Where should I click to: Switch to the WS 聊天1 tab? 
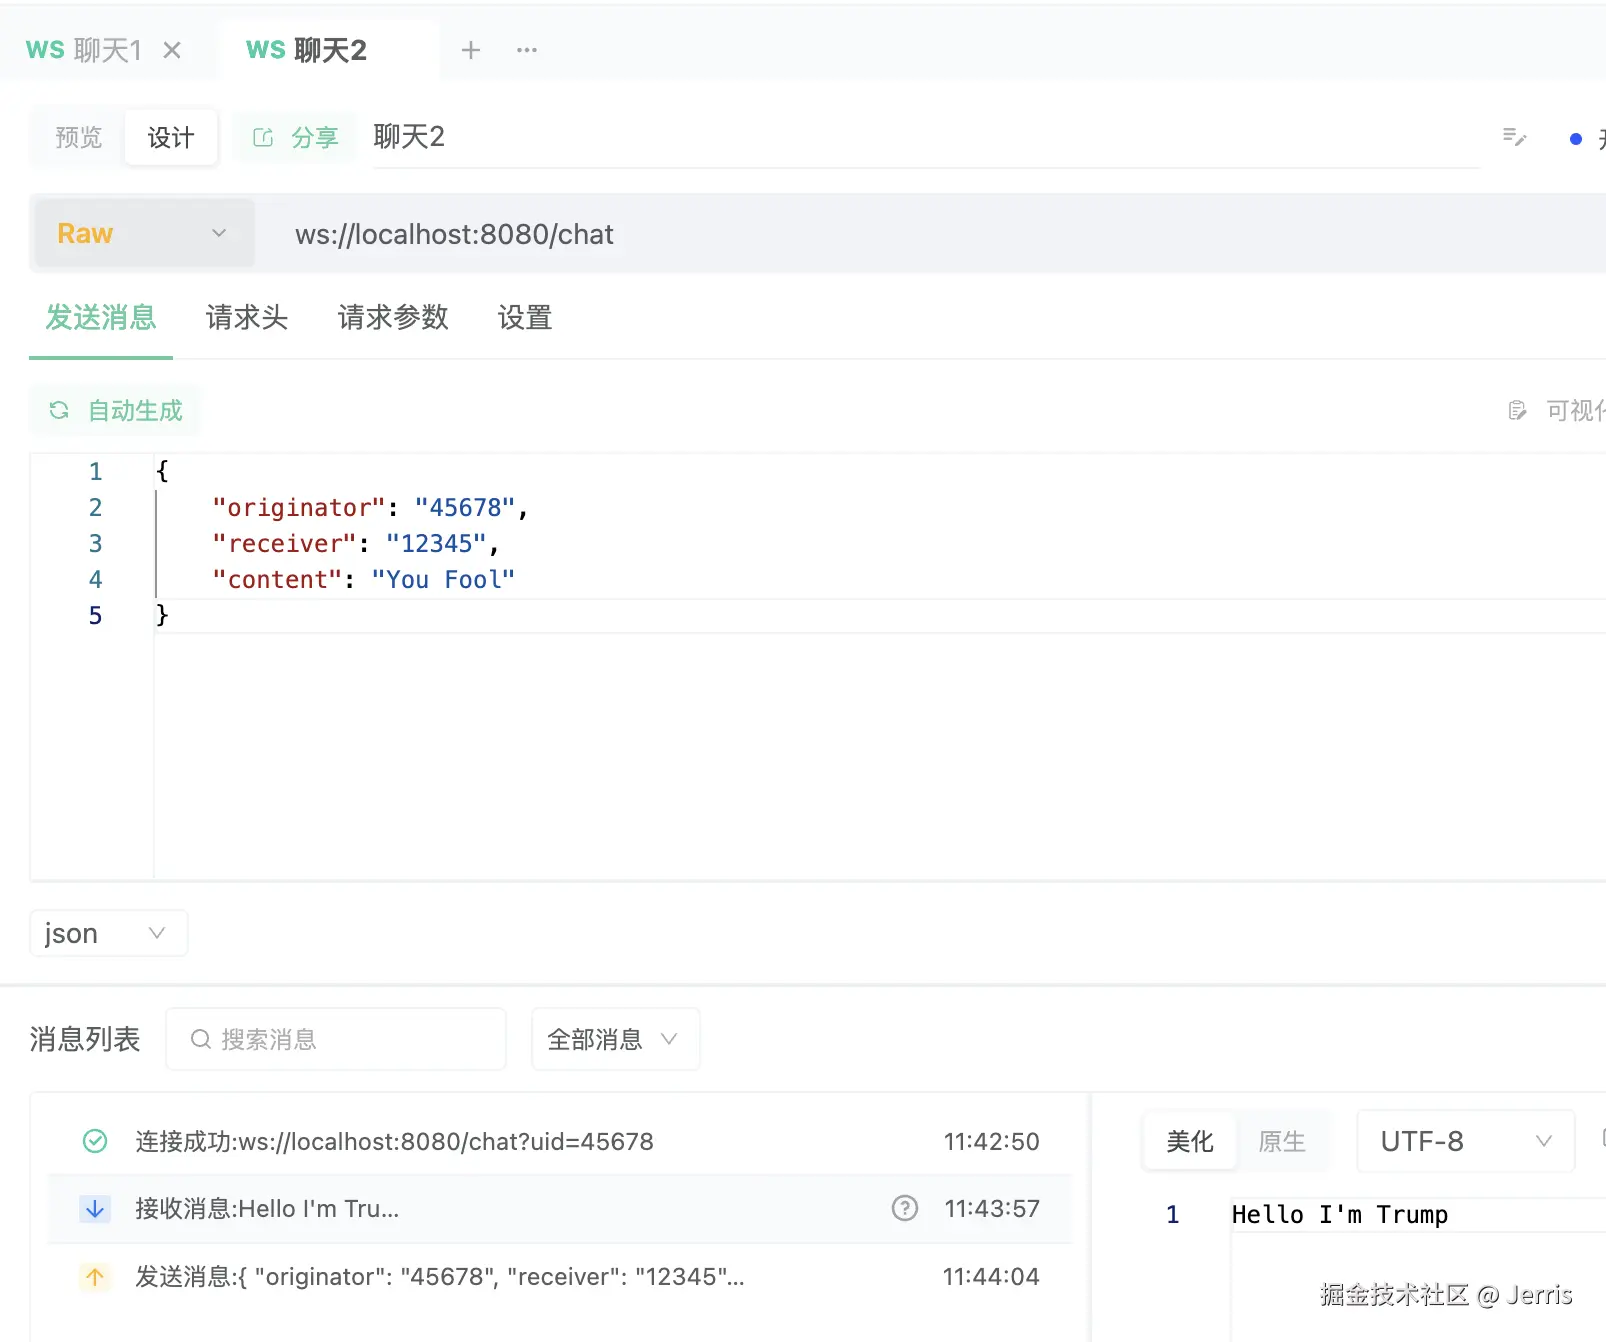click(x=84, y=50)
